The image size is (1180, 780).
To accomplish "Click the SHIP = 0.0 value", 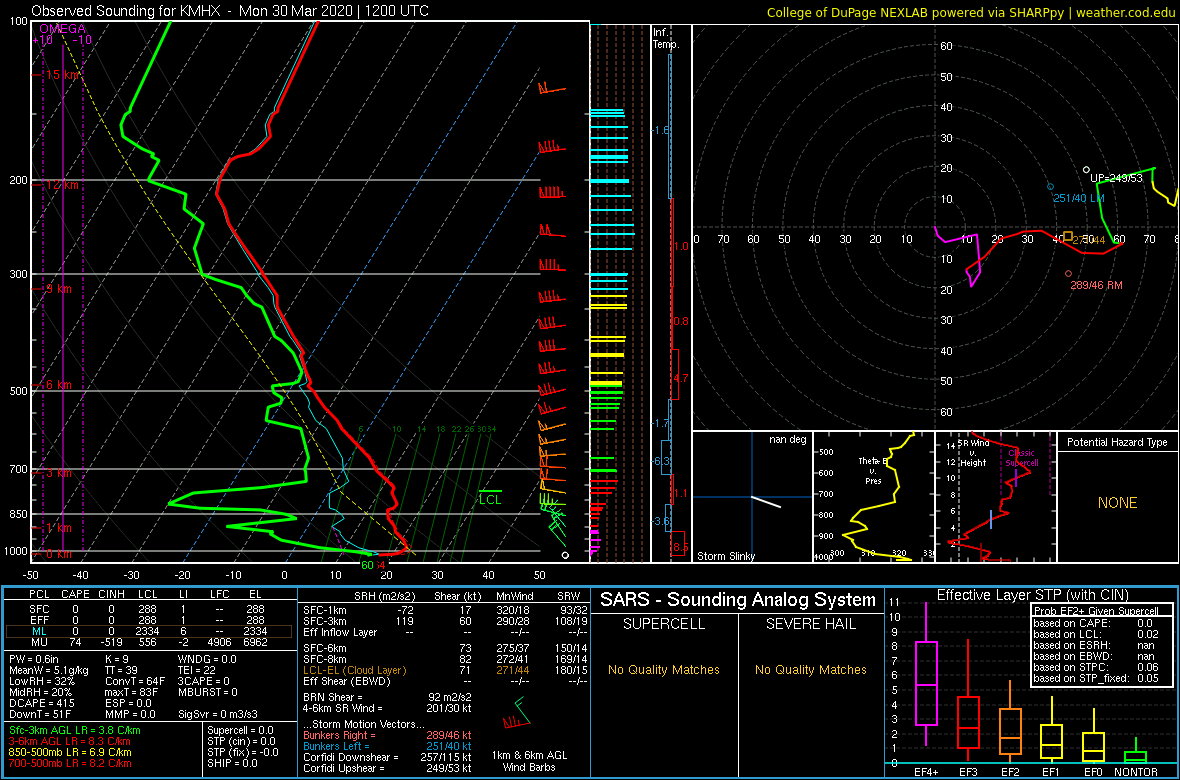I will coord(233,762).
